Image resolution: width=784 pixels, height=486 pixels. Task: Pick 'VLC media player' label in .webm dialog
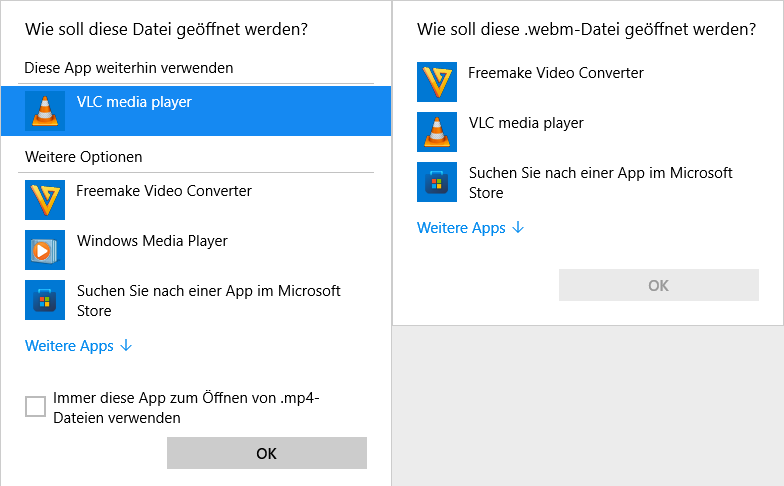pos(526,123)
